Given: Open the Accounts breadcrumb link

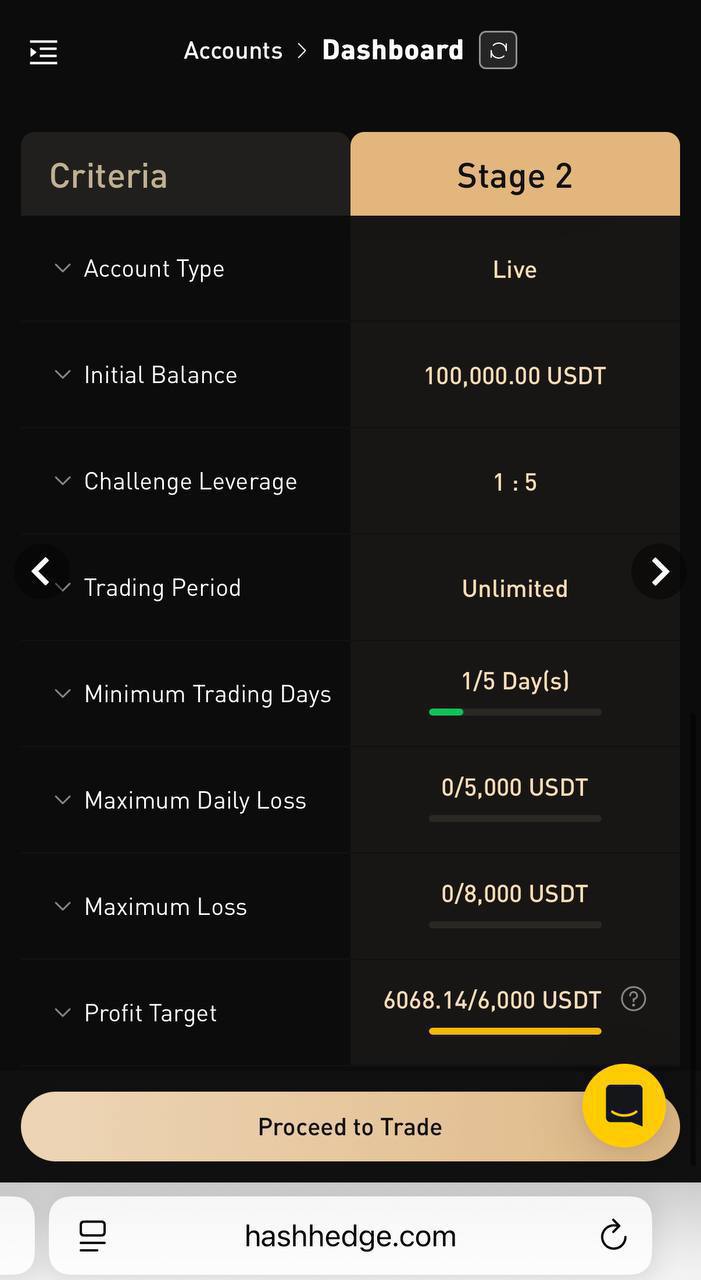Looking at the screenshot, I should (x=233, y=51).
